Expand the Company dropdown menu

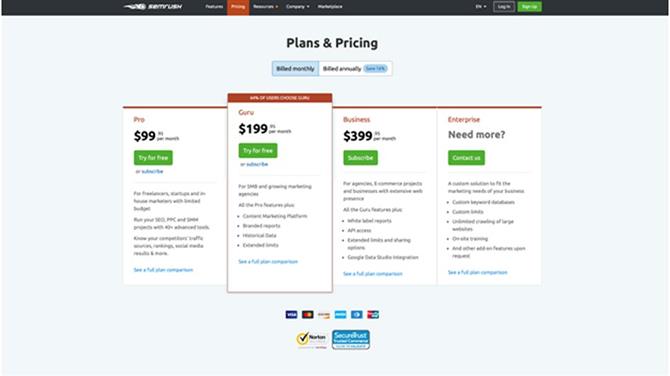click(x=297, y=7)
